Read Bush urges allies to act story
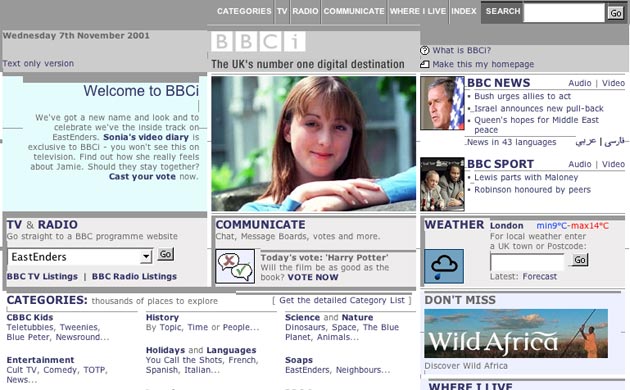This screenshot has height=390, width=630. (x=522, y=96)
